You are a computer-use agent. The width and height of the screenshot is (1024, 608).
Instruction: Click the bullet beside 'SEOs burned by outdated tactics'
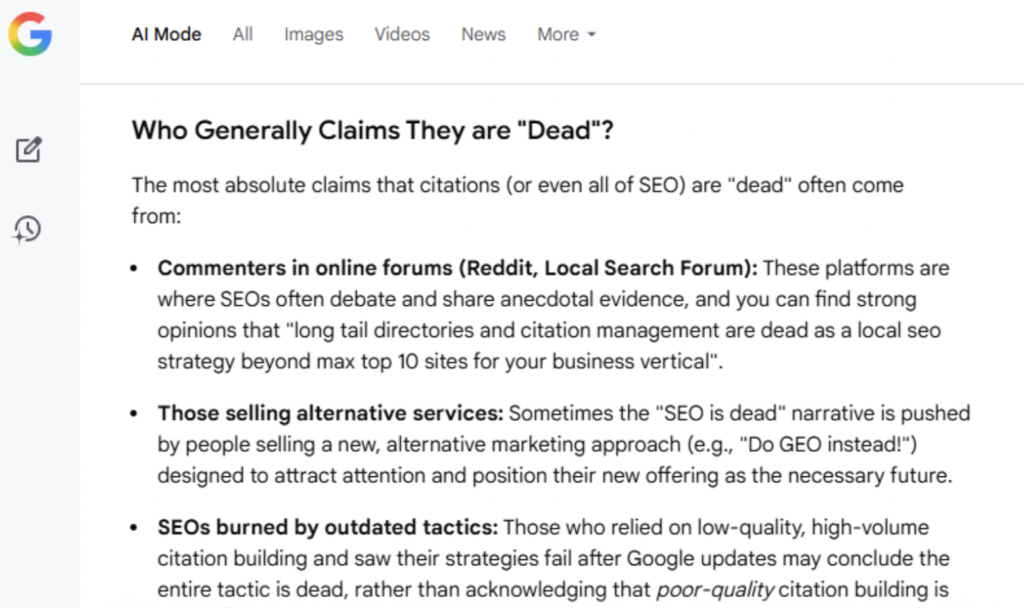135,528
